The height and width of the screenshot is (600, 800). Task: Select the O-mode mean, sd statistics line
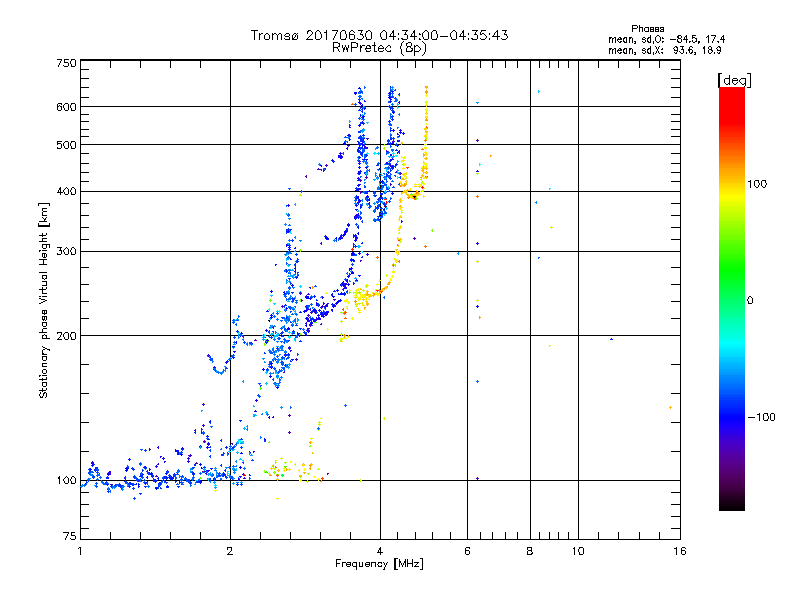[x=665, y=39]
